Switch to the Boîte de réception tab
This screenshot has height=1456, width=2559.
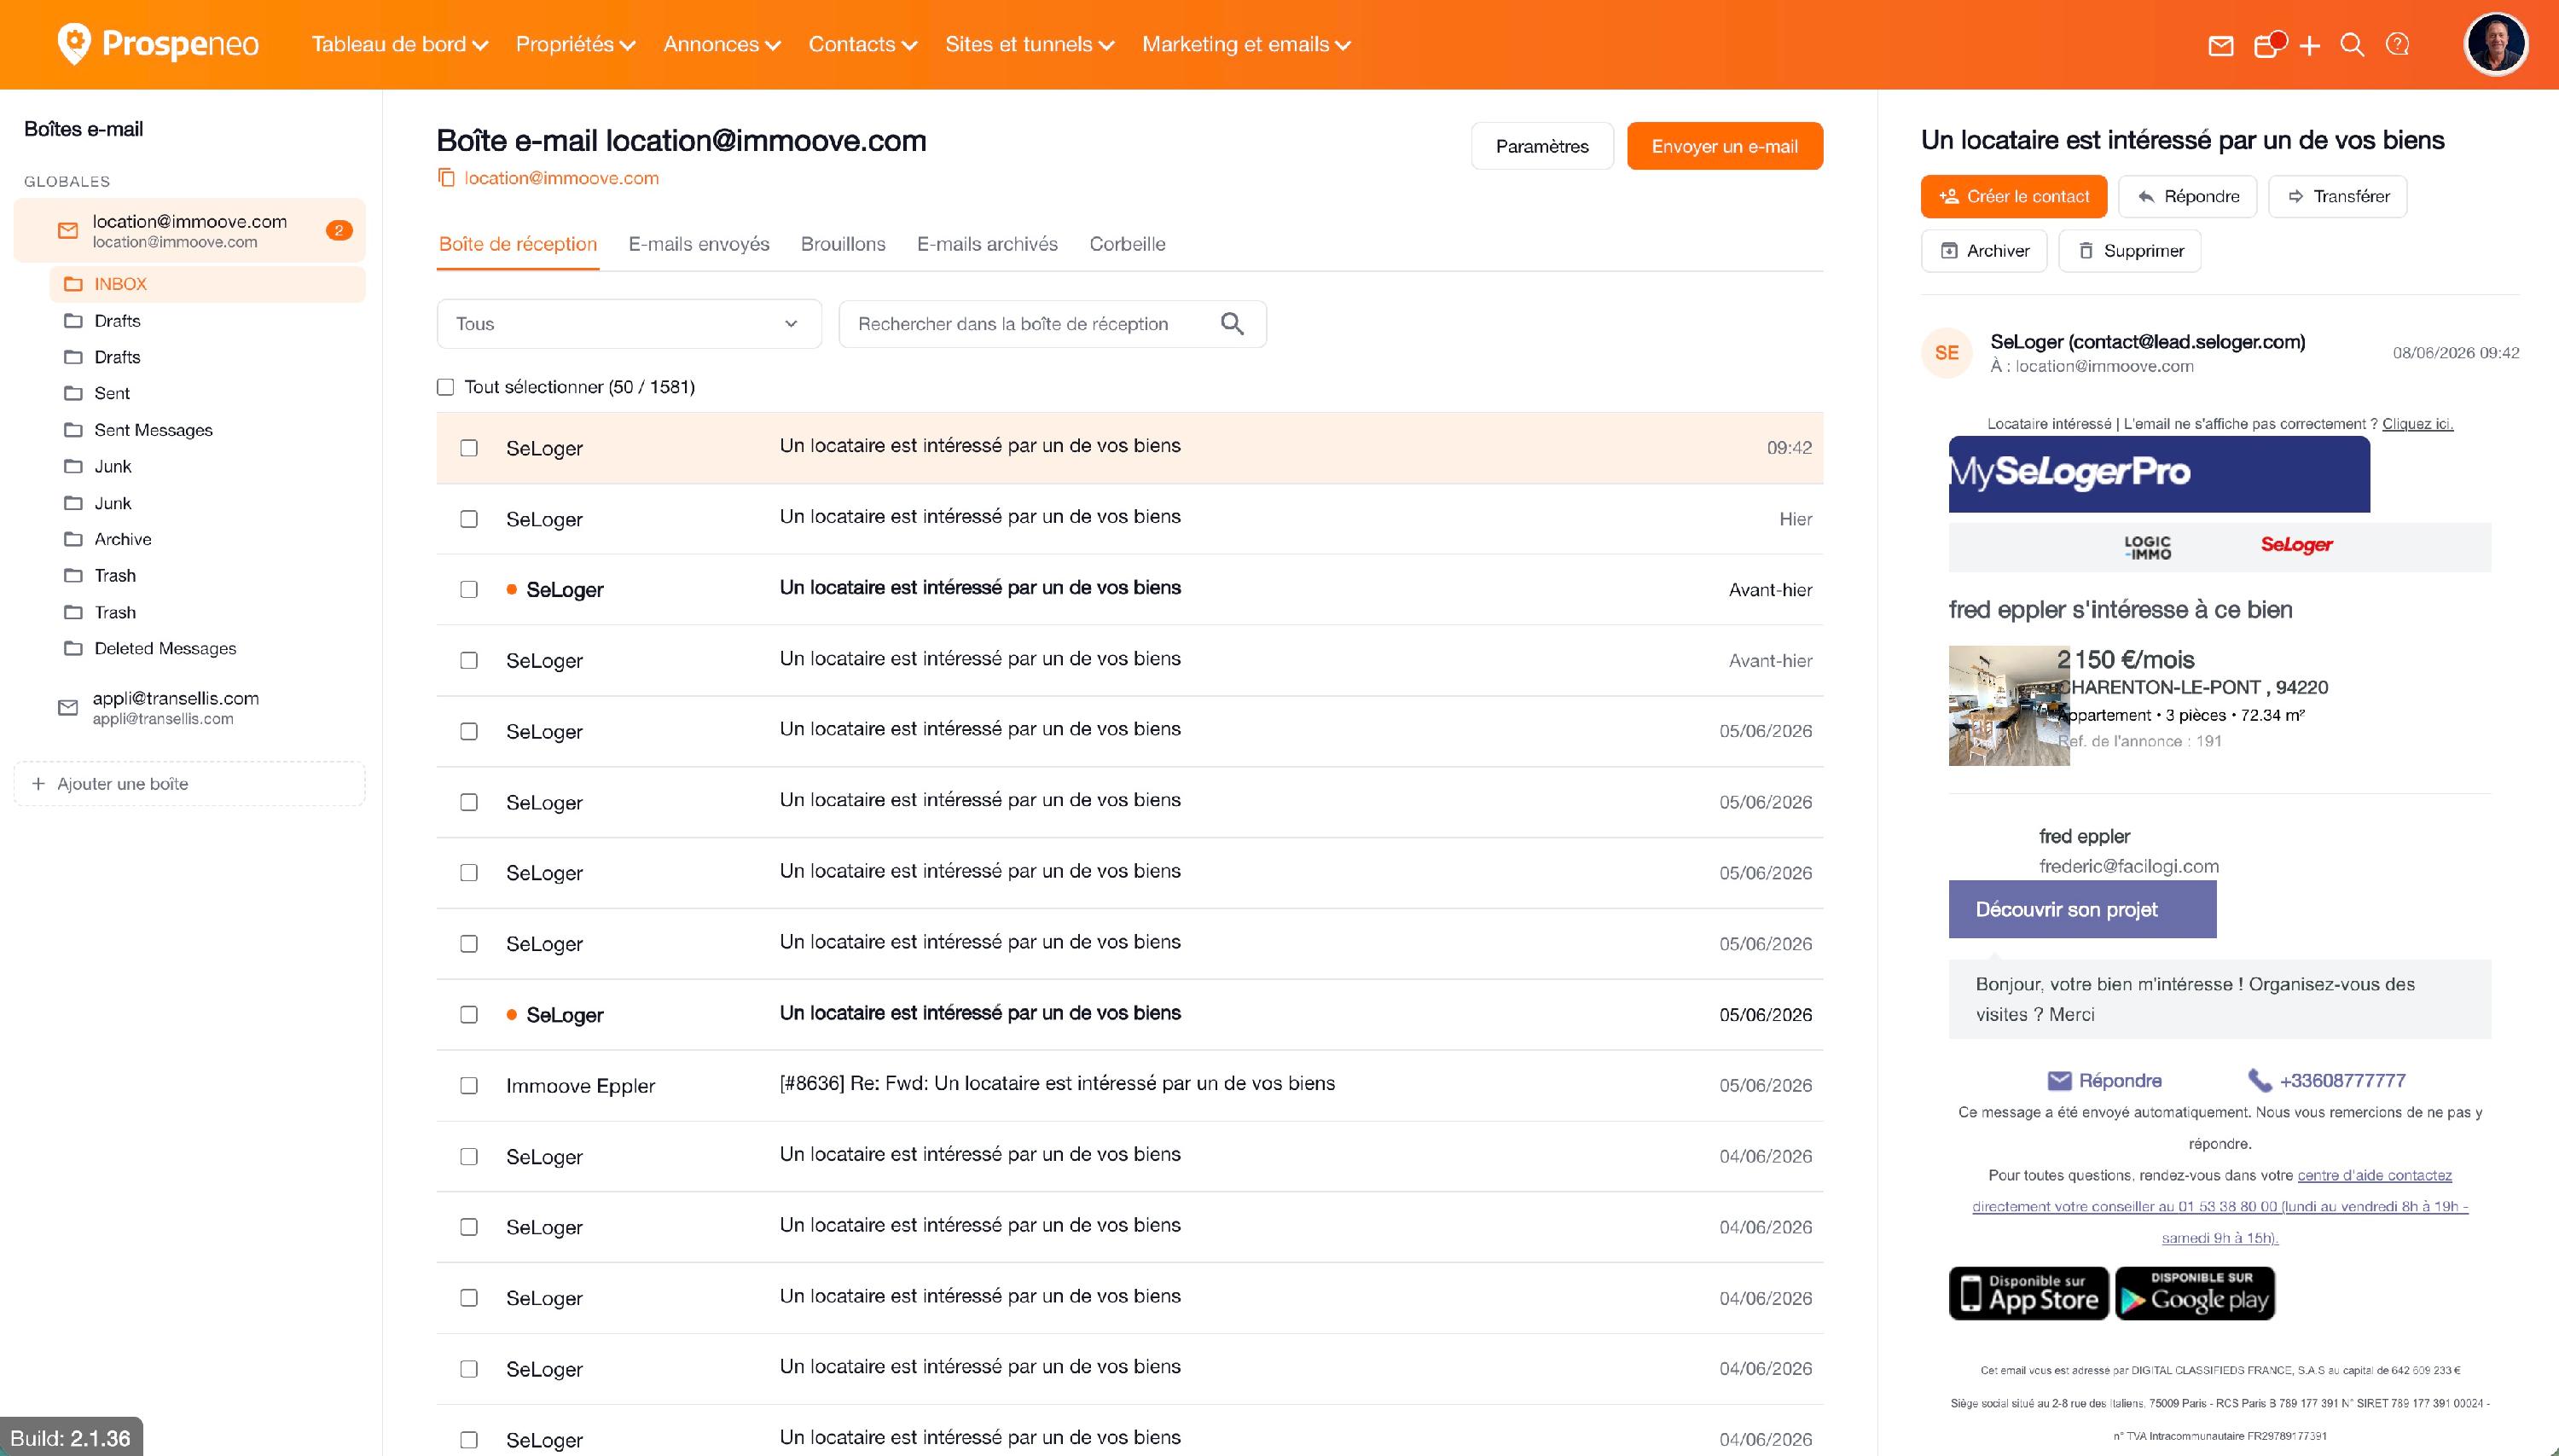tap(518, 244)
